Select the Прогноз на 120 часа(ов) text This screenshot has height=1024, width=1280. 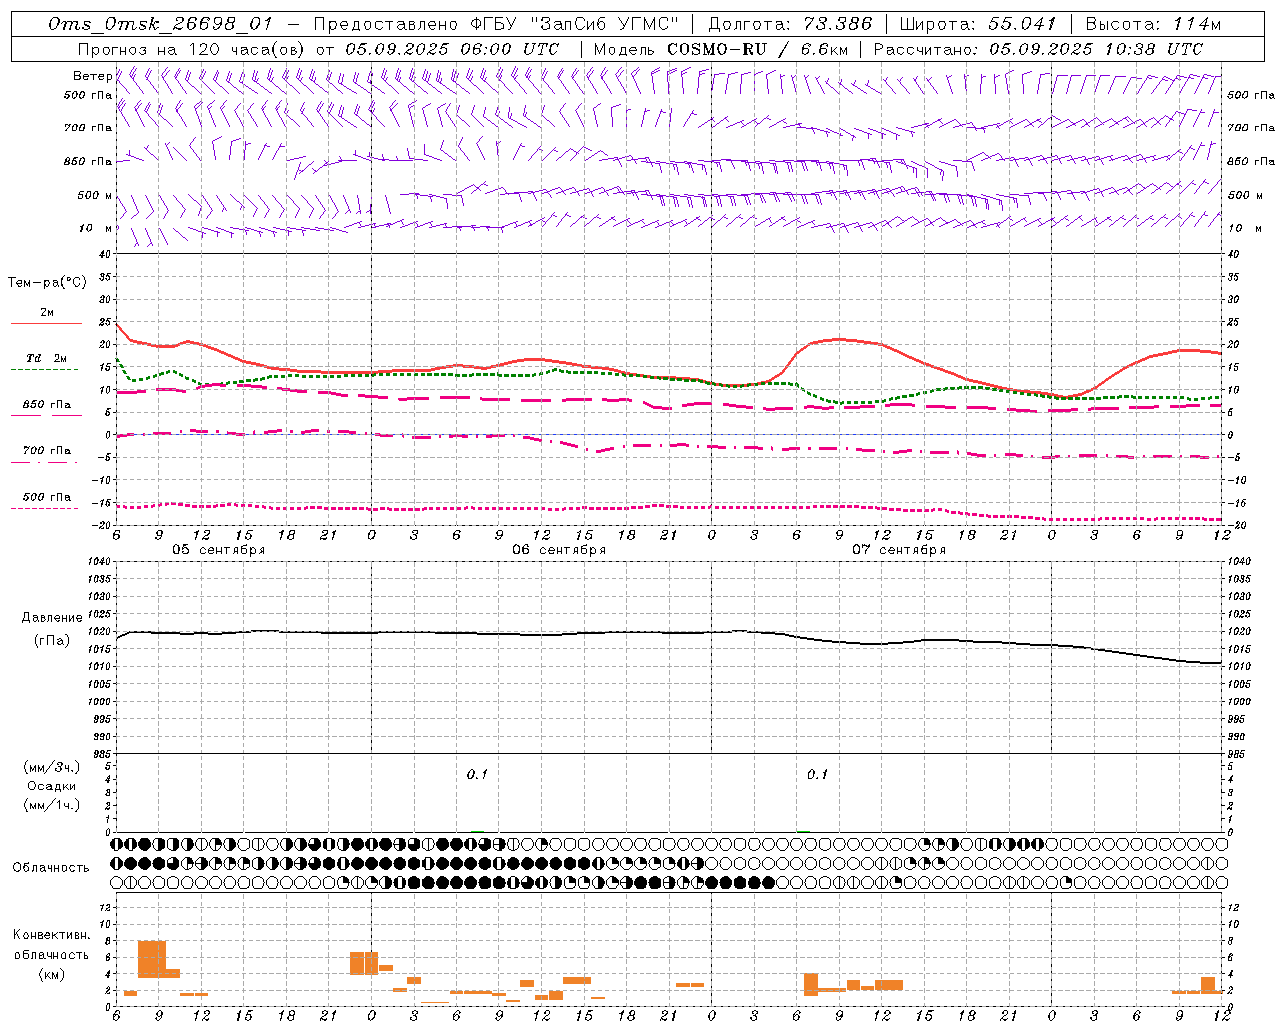192,49
